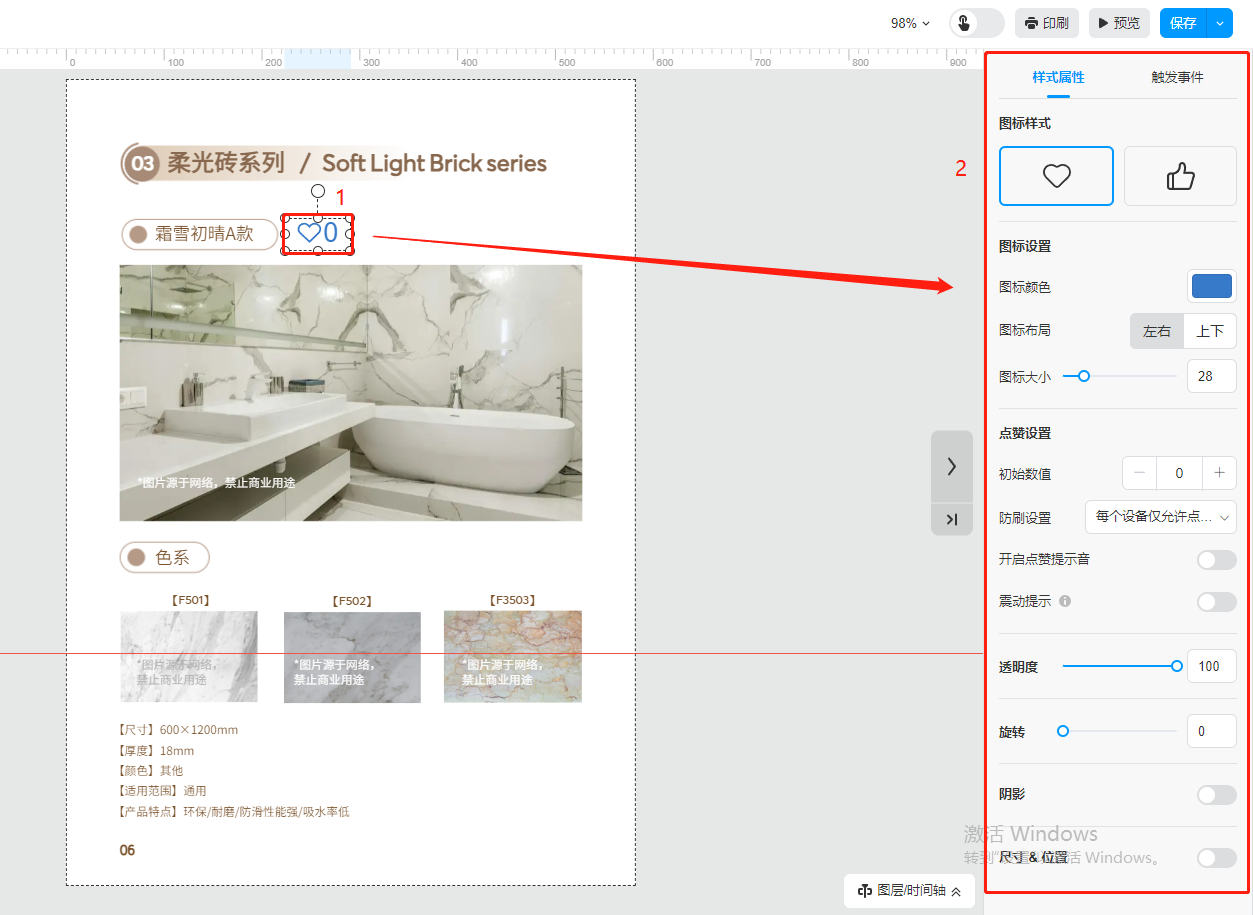Click the blue Save button
1253x915 pixels.
[x=1183, y=23]
